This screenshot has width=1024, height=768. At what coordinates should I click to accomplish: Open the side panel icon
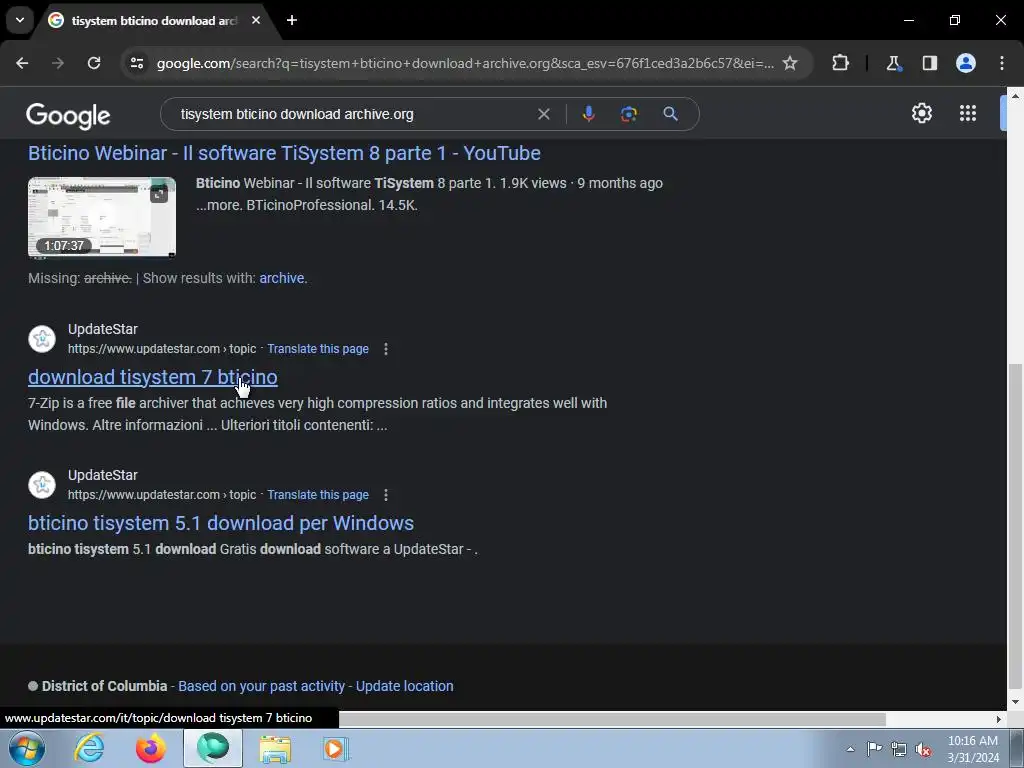click(x=929, y=63)
